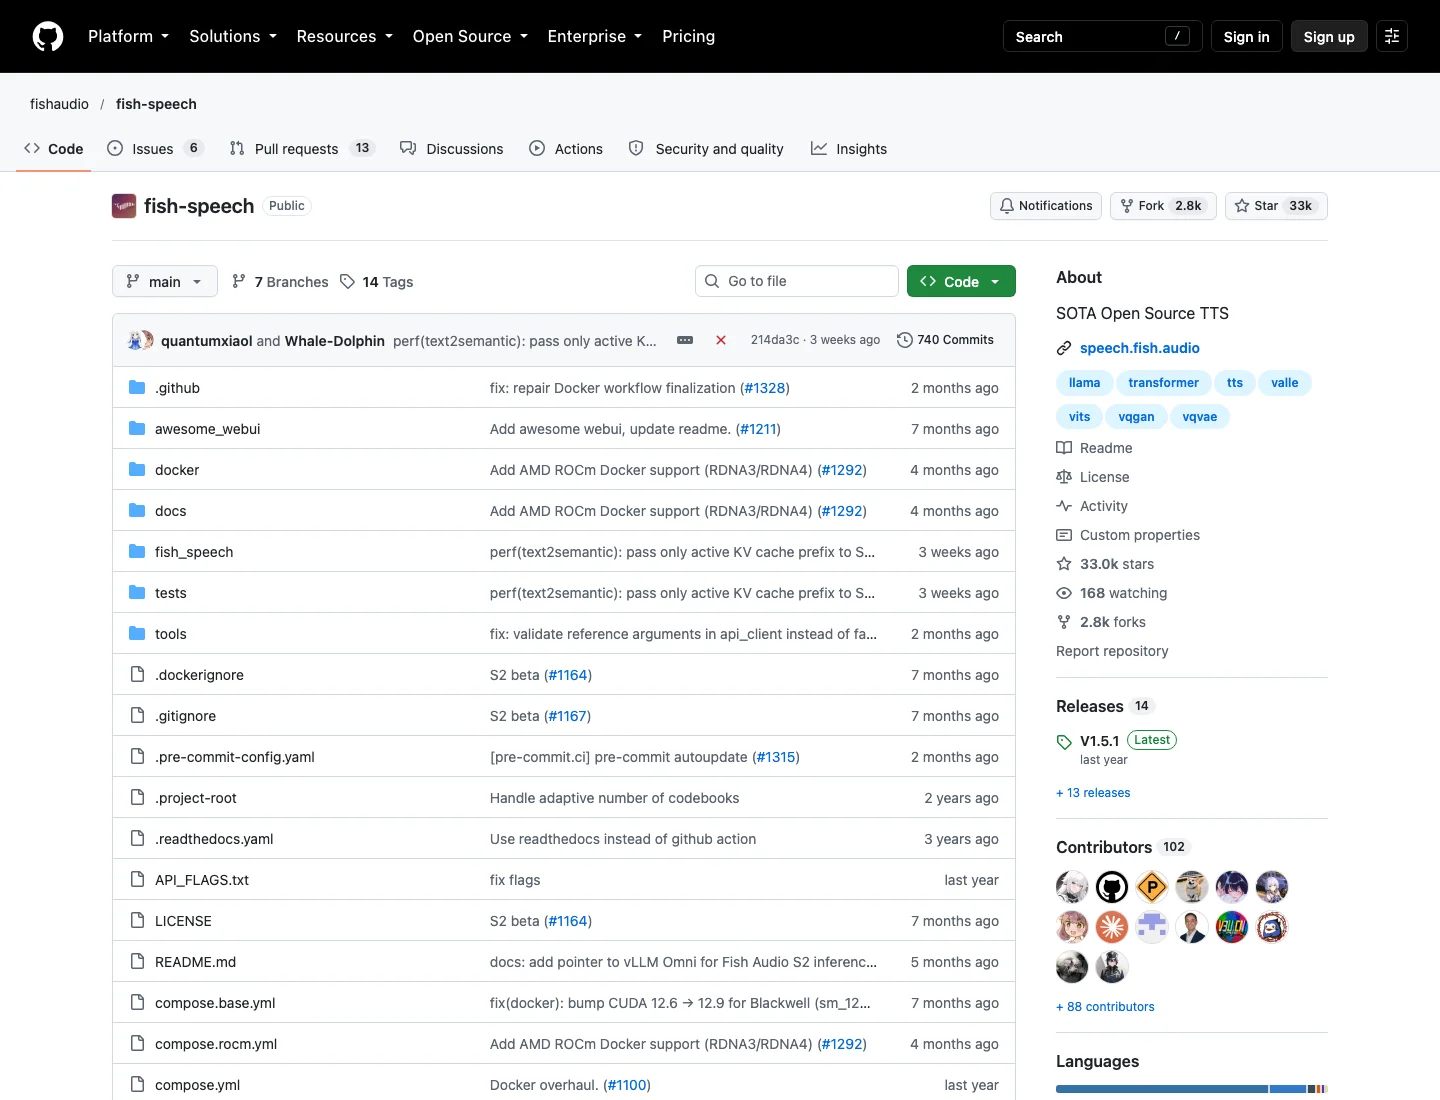The width and height of the screenshot is (1440, 1100).
Task: Open the + 13 releases link
Action: pos(1093,793)
